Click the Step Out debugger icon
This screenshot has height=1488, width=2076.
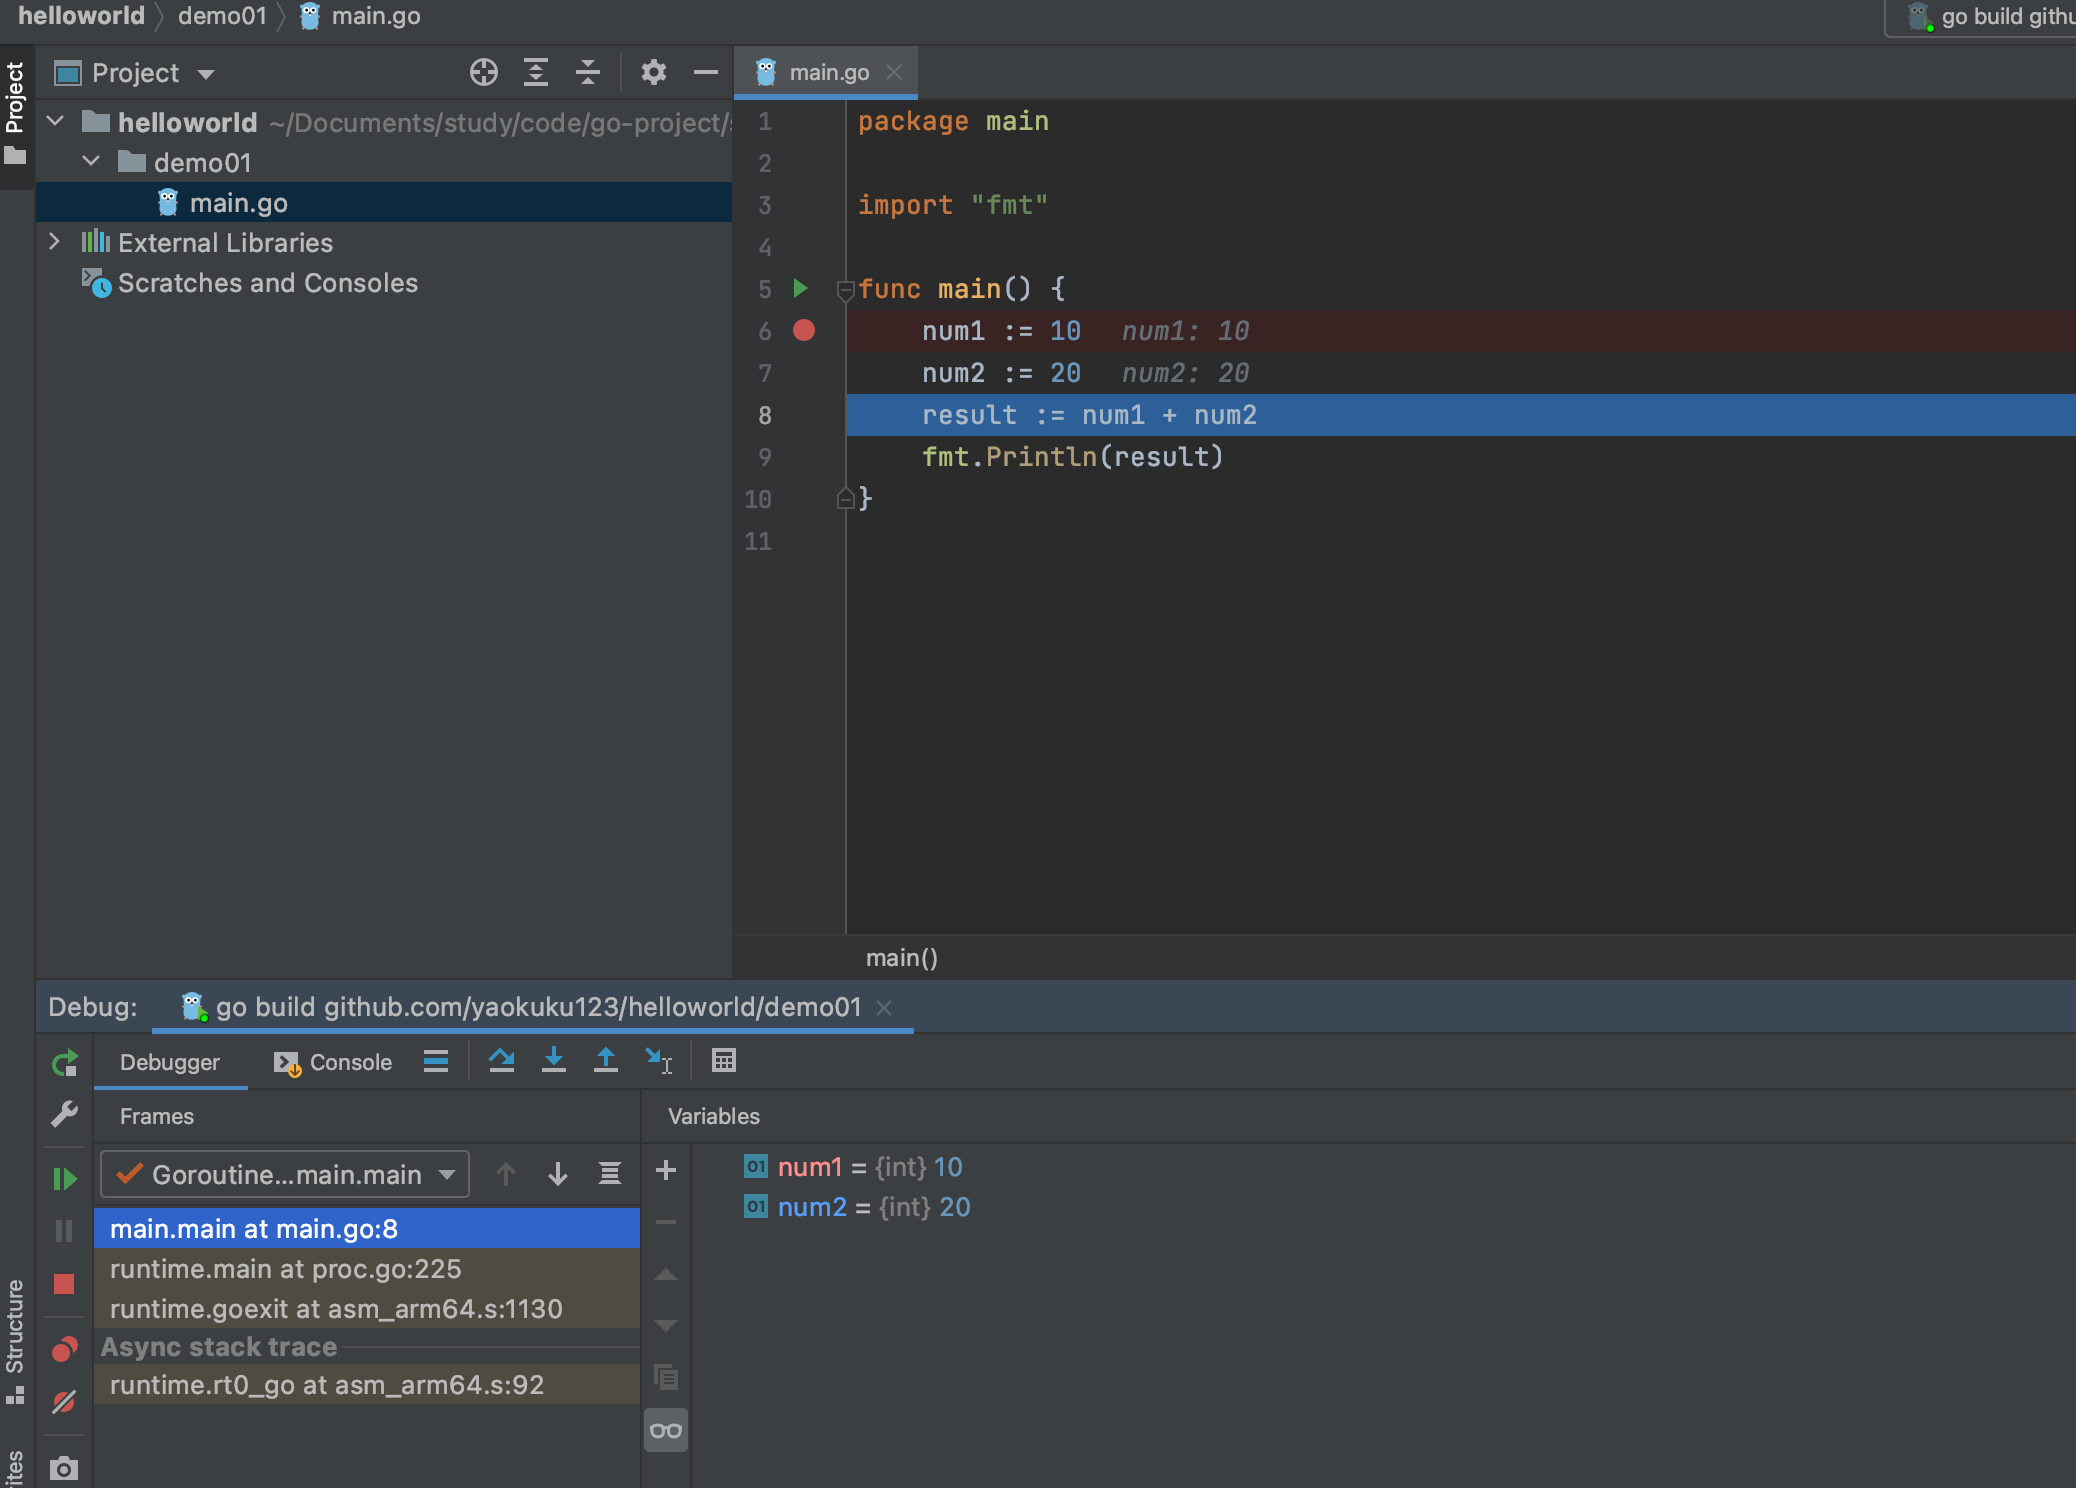coord(605,1060)
